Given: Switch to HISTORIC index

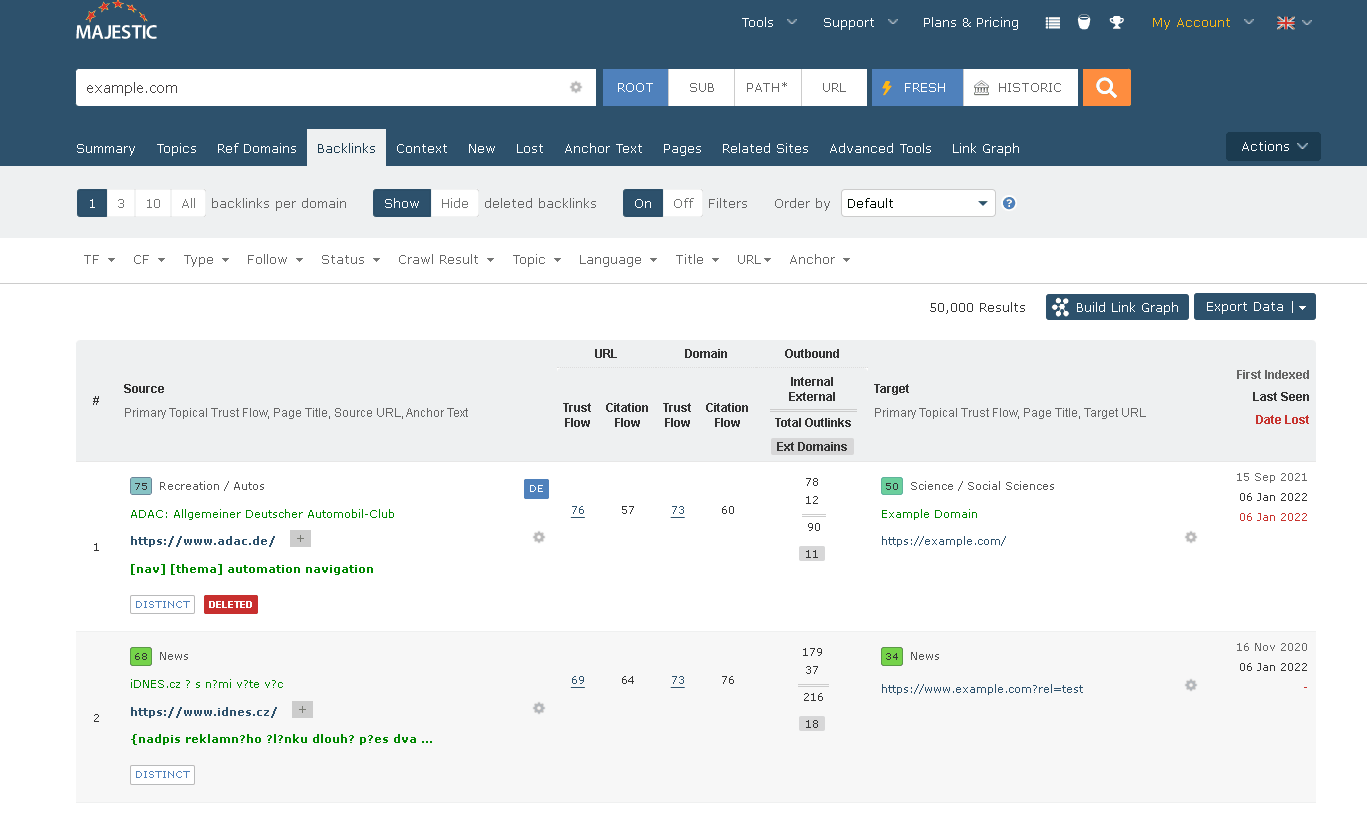Looking at the screenshot, I should pos(1021,87).
